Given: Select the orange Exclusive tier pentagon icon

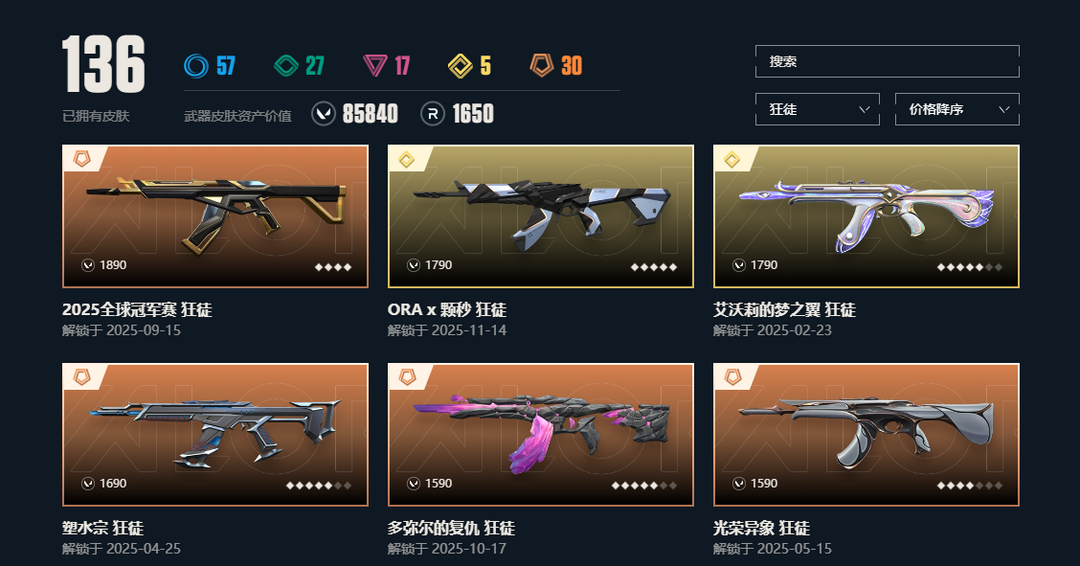Looking at the screenshot, I should [x=541, y=65].
